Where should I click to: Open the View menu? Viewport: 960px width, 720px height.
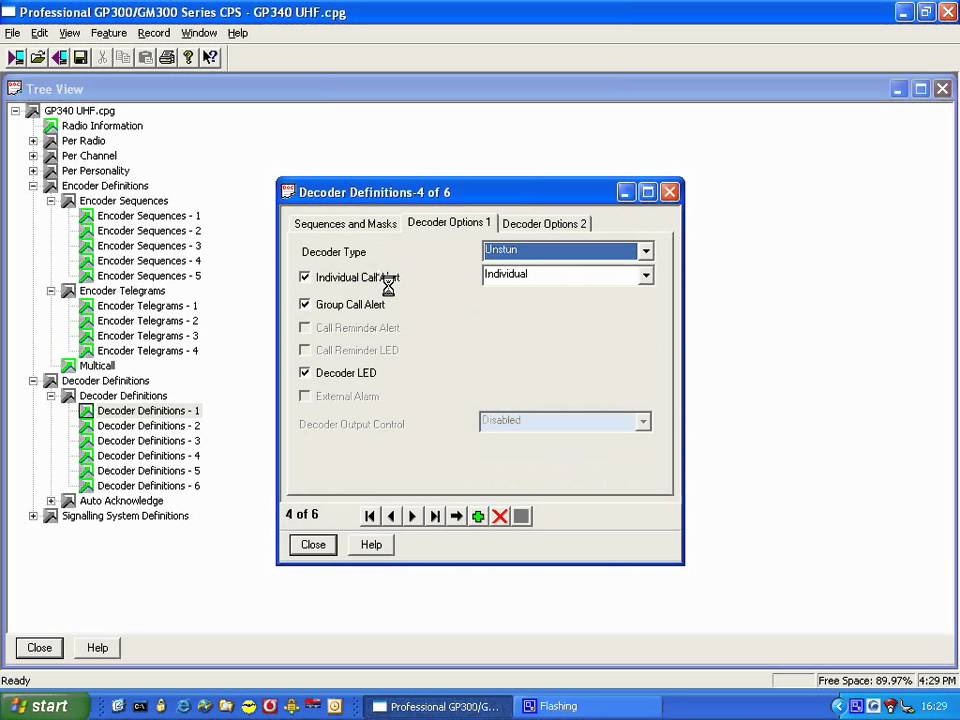click(x=69, y=33)
